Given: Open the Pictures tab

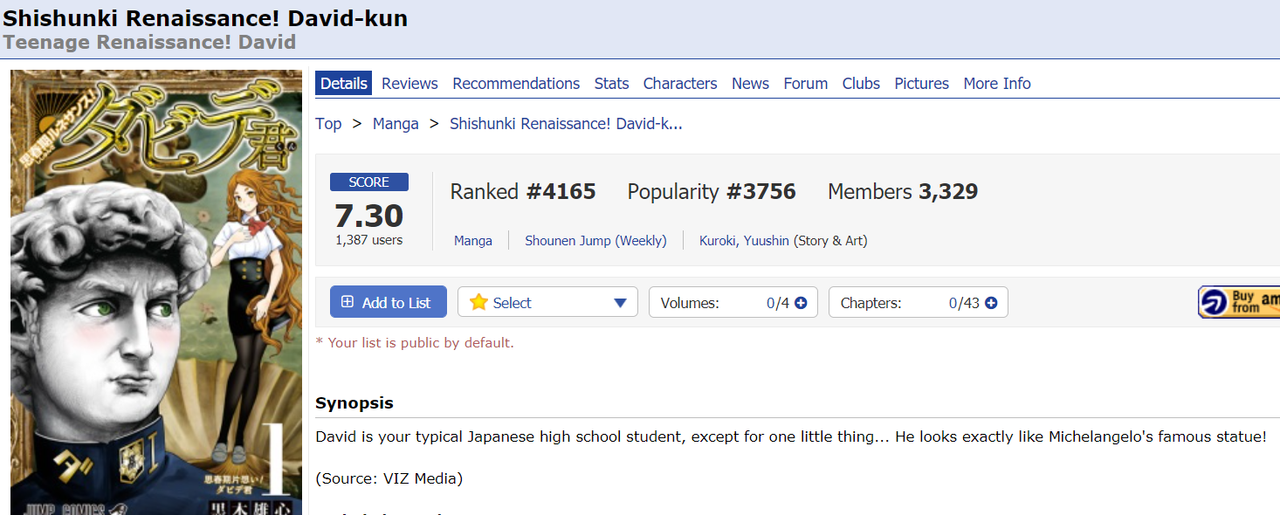Looking at the screenshot, I should 922,83.
